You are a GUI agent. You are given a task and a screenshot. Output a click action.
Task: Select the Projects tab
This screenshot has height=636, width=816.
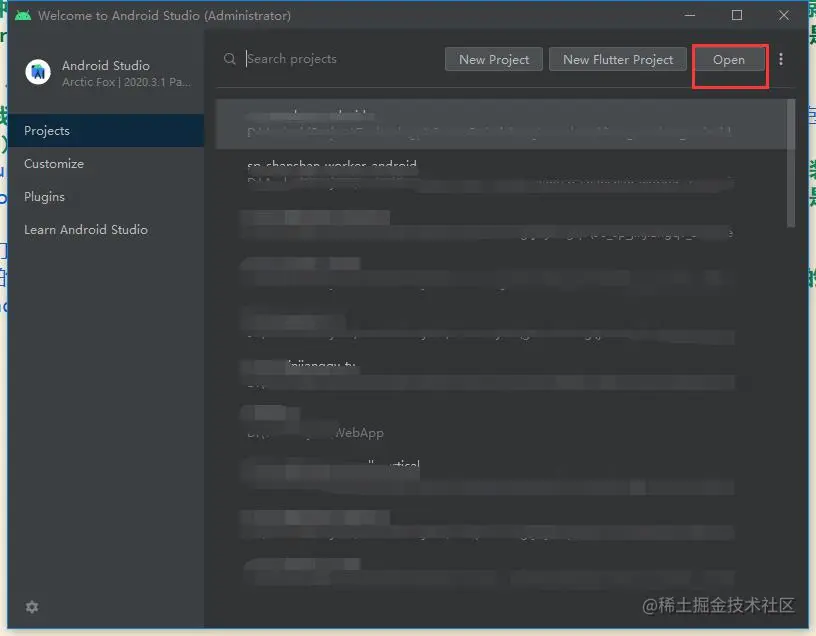tap(106, 131)
